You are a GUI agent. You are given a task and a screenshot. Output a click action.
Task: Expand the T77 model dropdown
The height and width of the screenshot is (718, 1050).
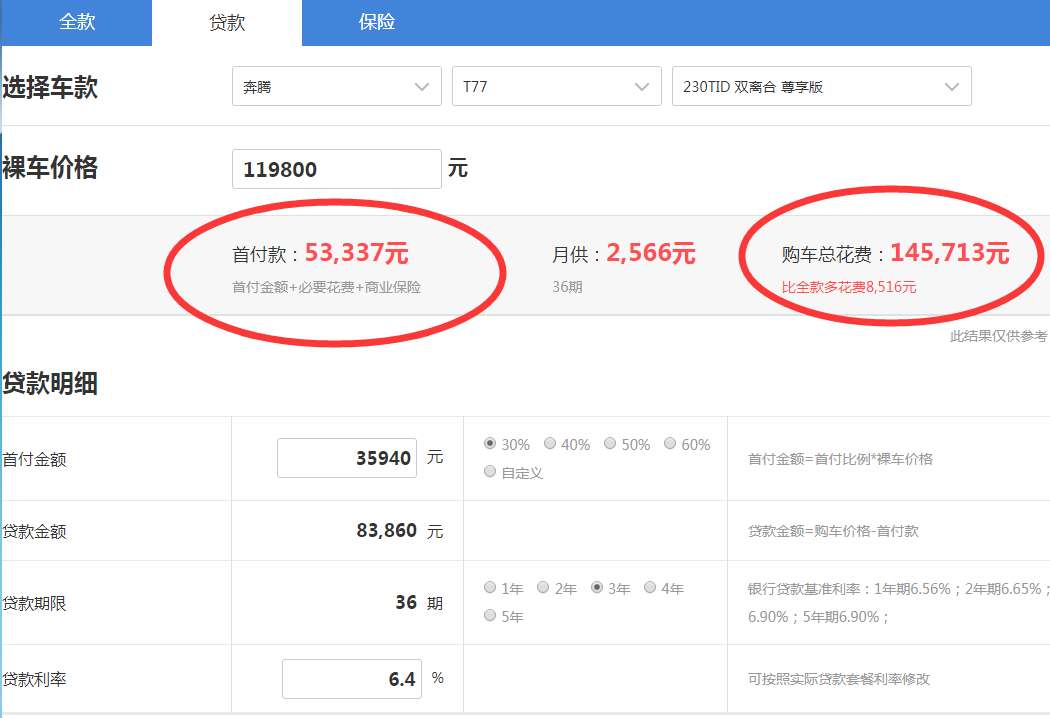[556, 86]
